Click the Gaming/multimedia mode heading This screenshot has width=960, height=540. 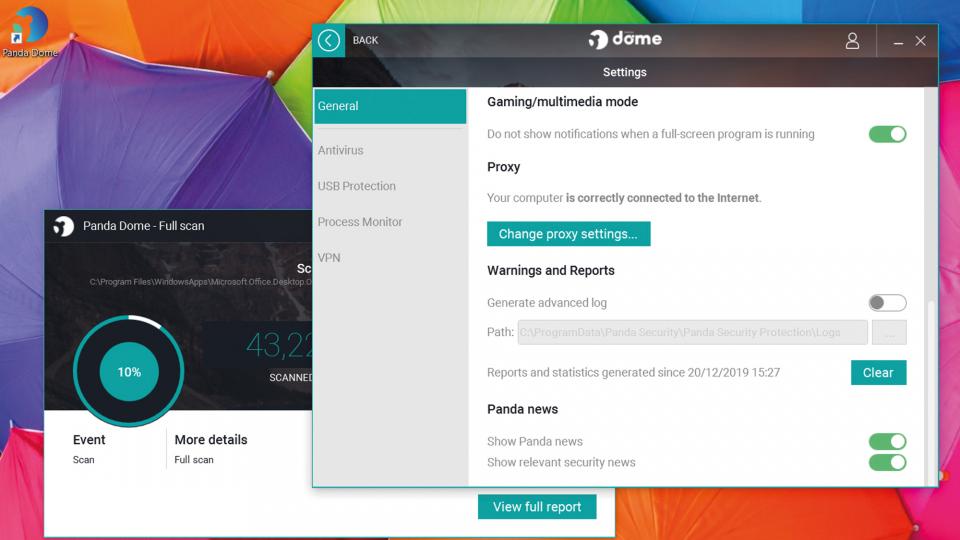(562, 102)
